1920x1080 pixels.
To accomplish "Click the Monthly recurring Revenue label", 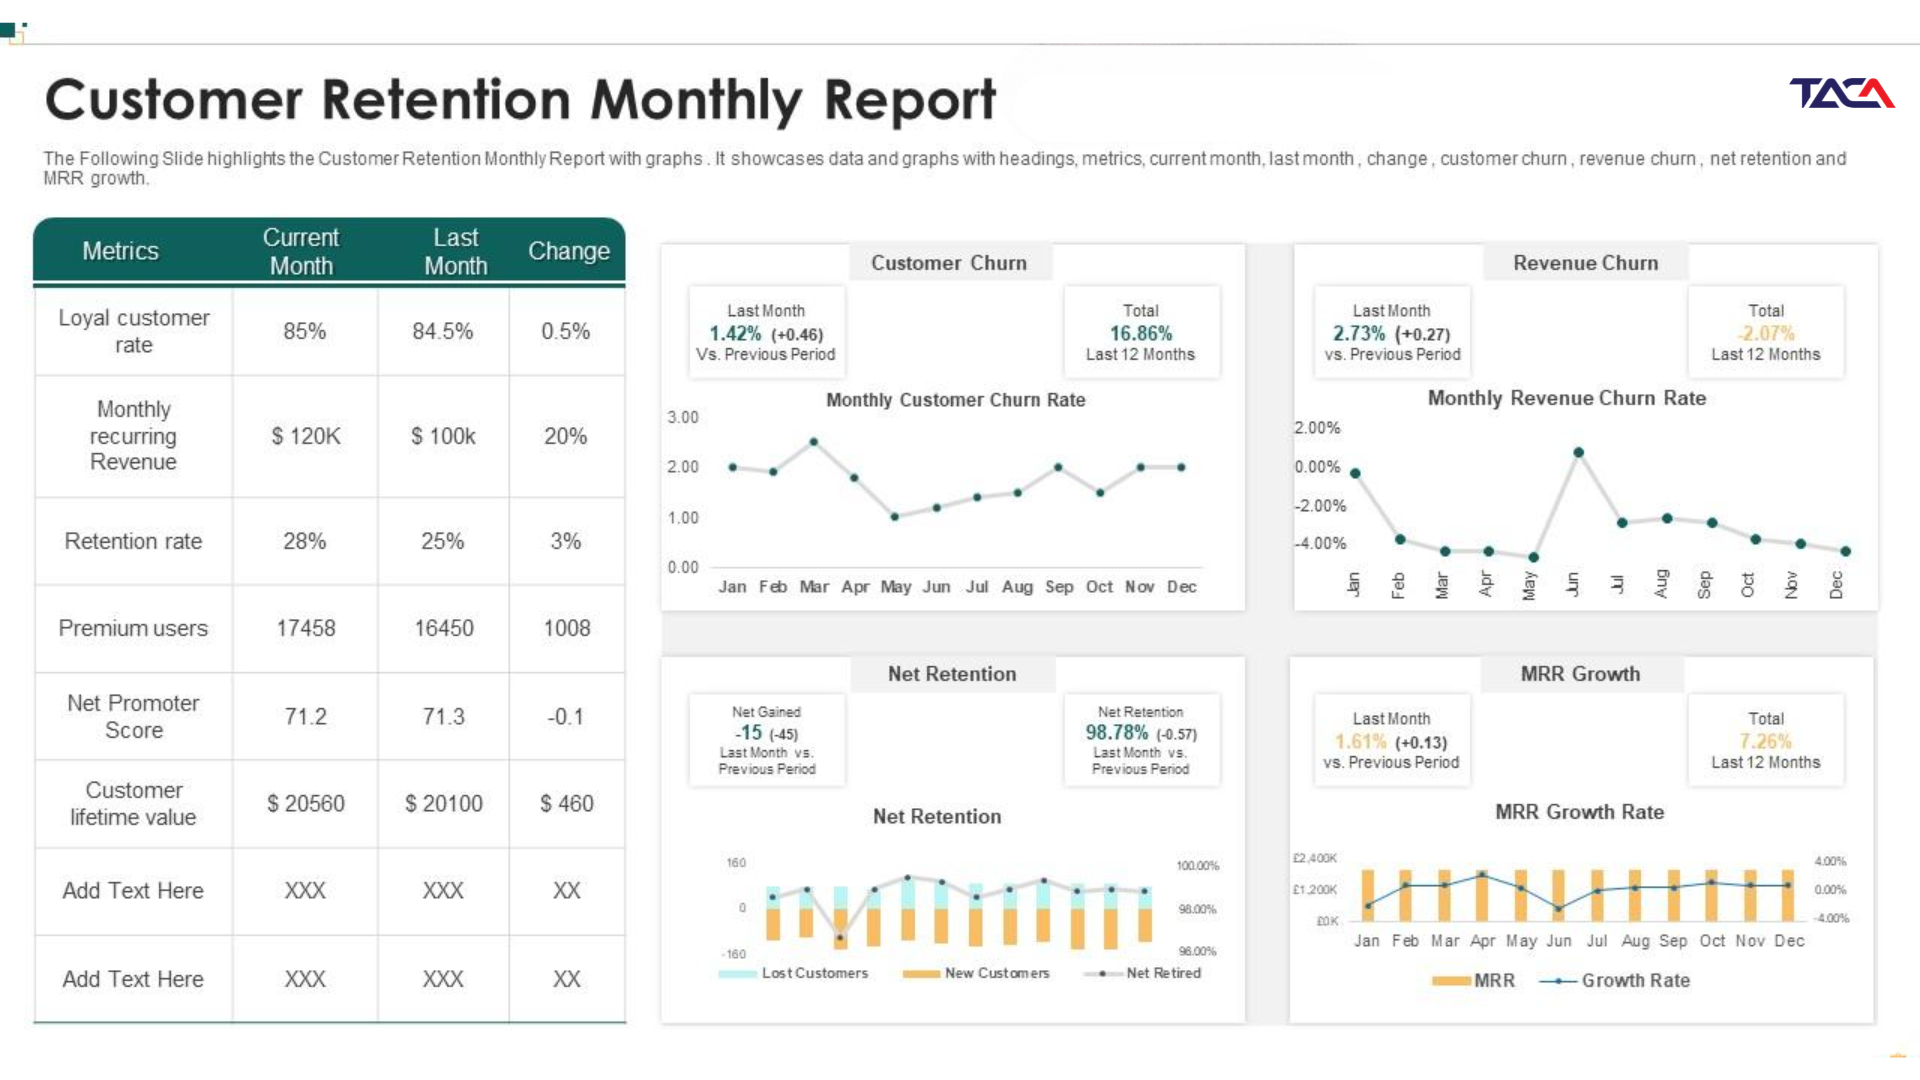I will 133,436.
